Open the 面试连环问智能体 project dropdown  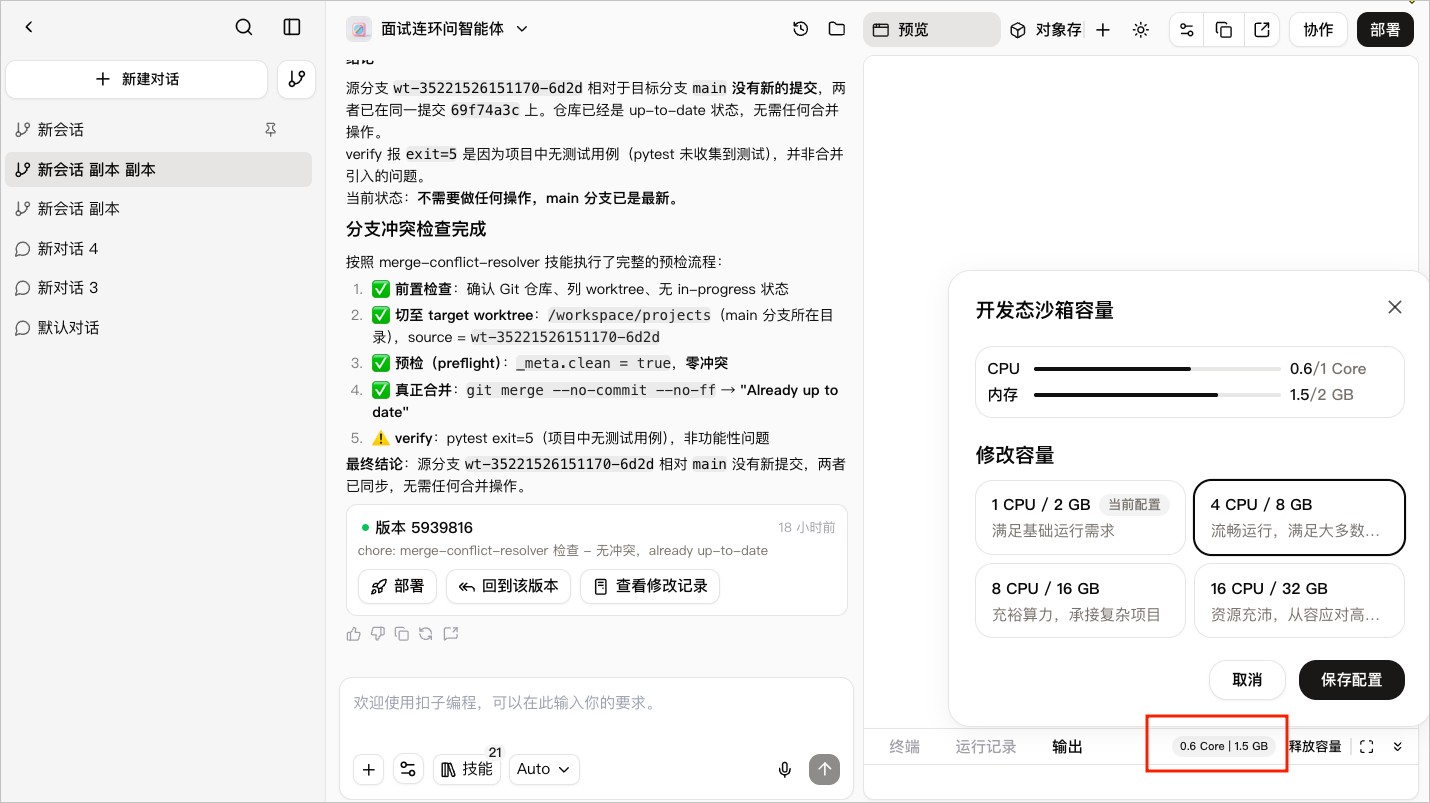point(454,29)
